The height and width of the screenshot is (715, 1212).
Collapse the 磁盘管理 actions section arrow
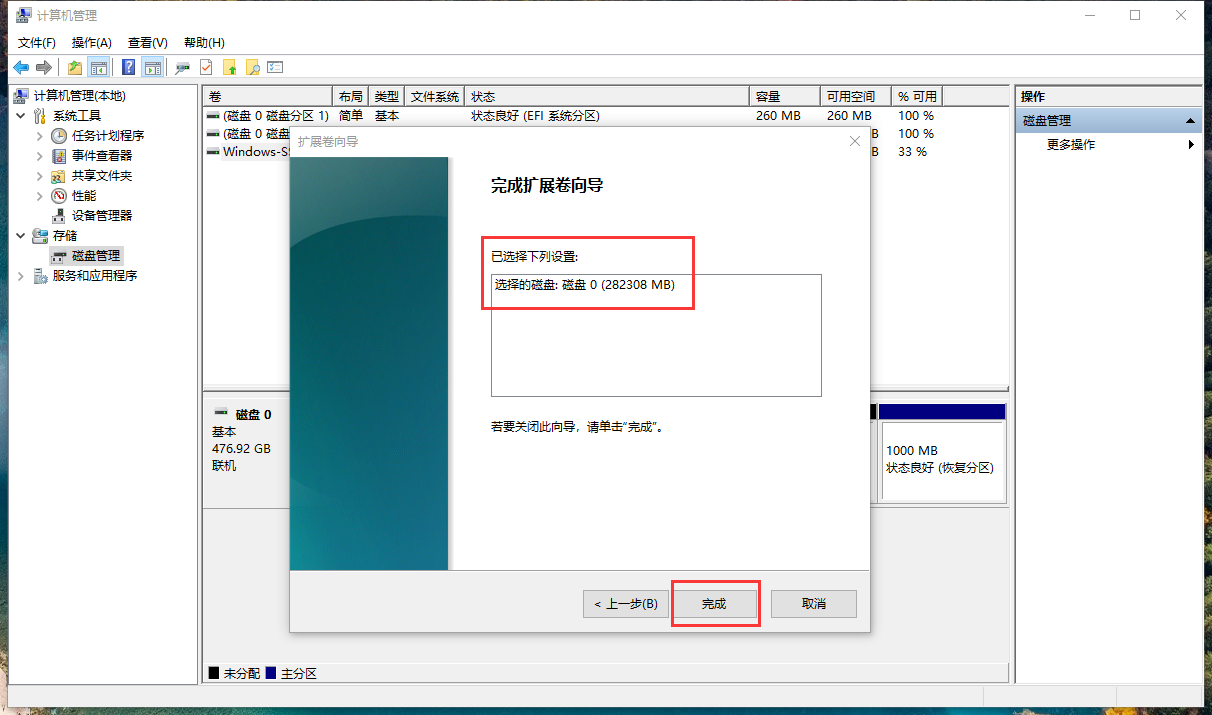click(x=1191, y=121)
